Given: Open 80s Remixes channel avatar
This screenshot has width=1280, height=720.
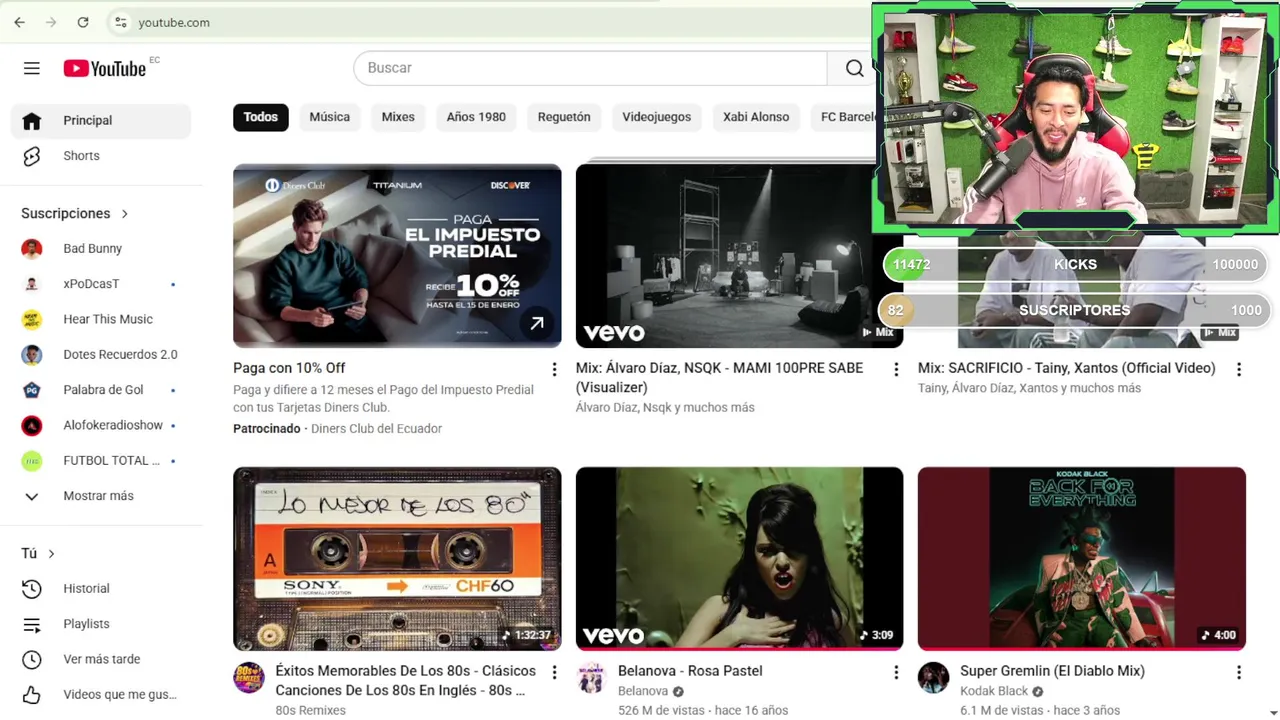Looking at the screenshot, I should coord(249,678).
